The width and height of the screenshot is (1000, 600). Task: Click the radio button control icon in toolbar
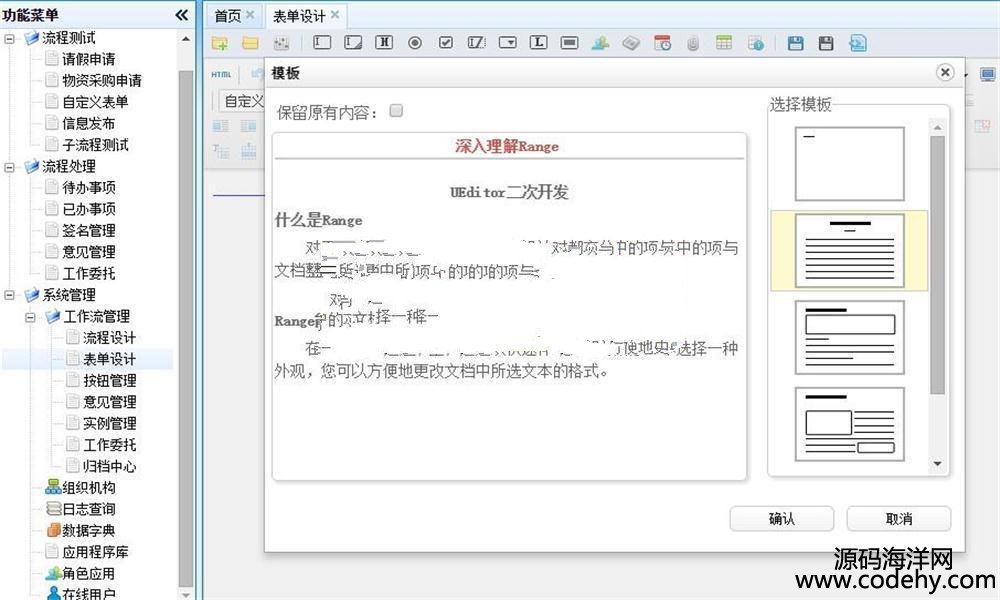coord(415,43)
